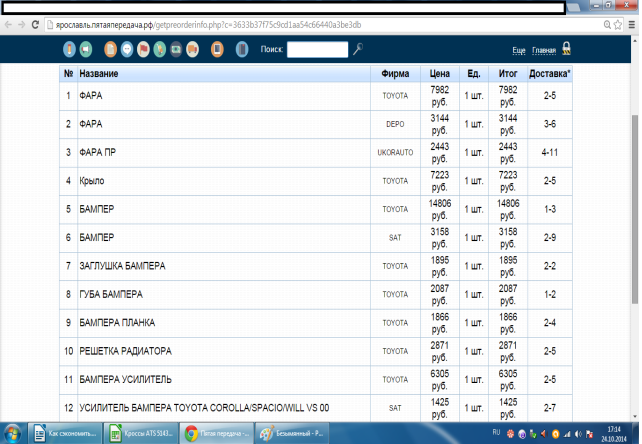This screenshot has width=642, height=444.
Task: Click the zoom magnifier in address bar
Action: click(x=607, y=25)
